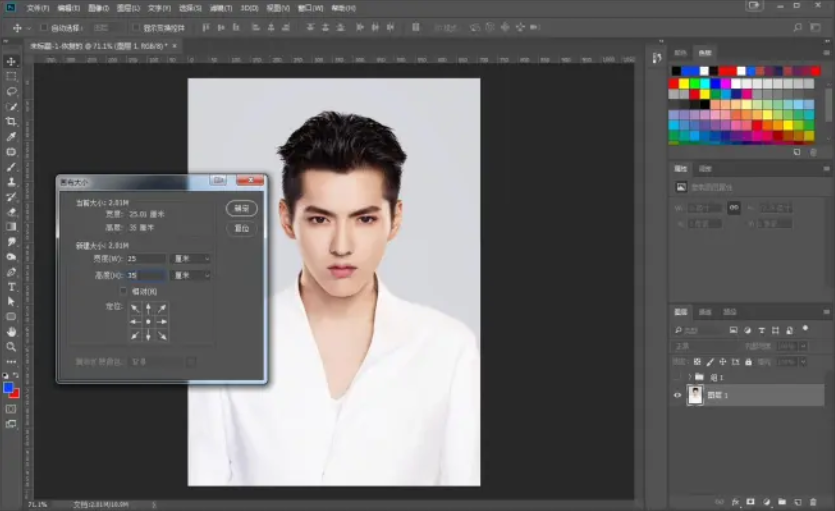Viewport: 835px width, 511px height.
Task: Open the Image menu in menu bar
Action: tap(97, 7)
